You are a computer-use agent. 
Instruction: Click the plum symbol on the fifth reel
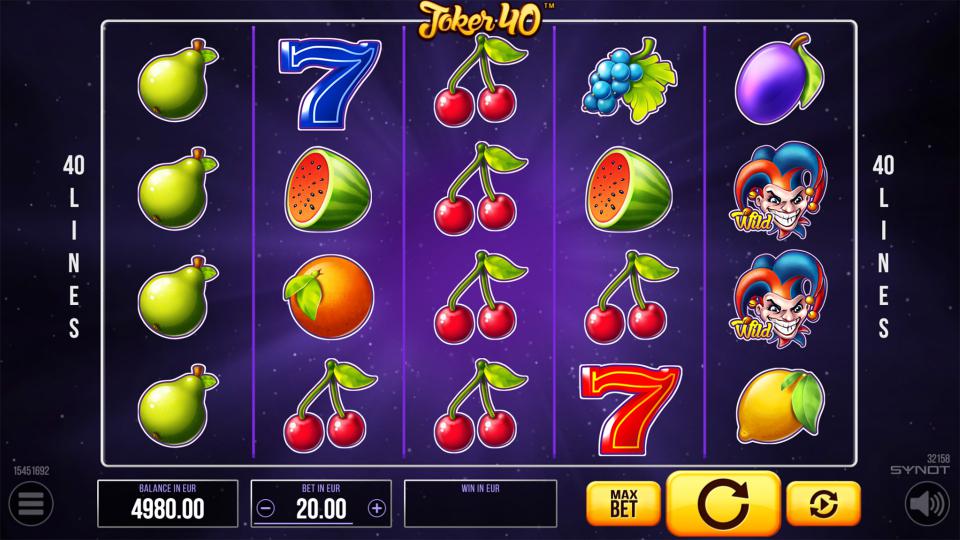(779, 80)
